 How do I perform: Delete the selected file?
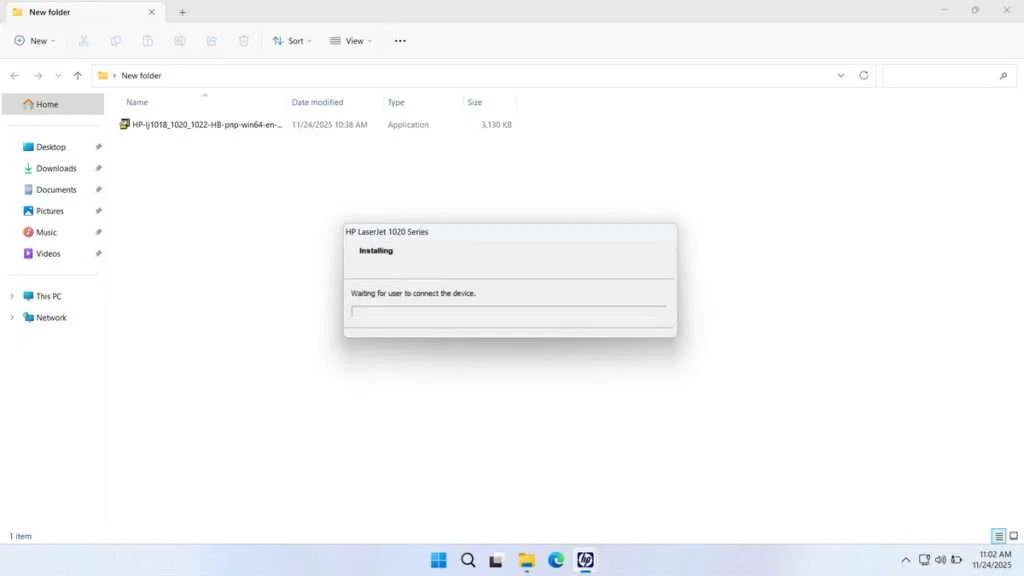tap(243, 40)
